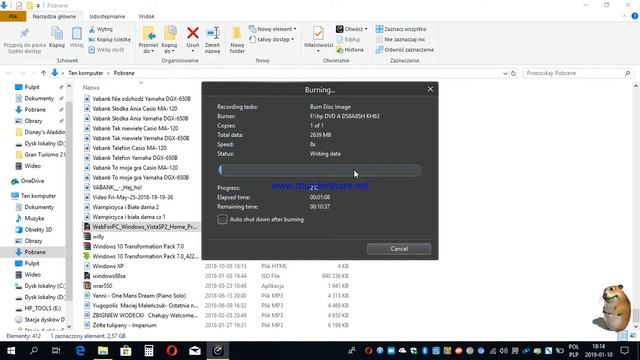Click the Kopiuj (copy) ribbon icon

click(57, 38)
